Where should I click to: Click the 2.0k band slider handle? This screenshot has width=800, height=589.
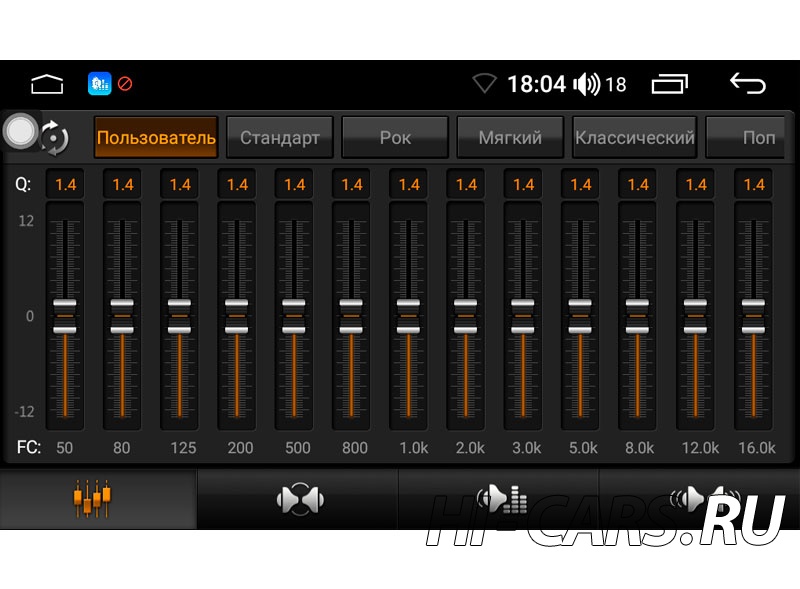[465, 316]
